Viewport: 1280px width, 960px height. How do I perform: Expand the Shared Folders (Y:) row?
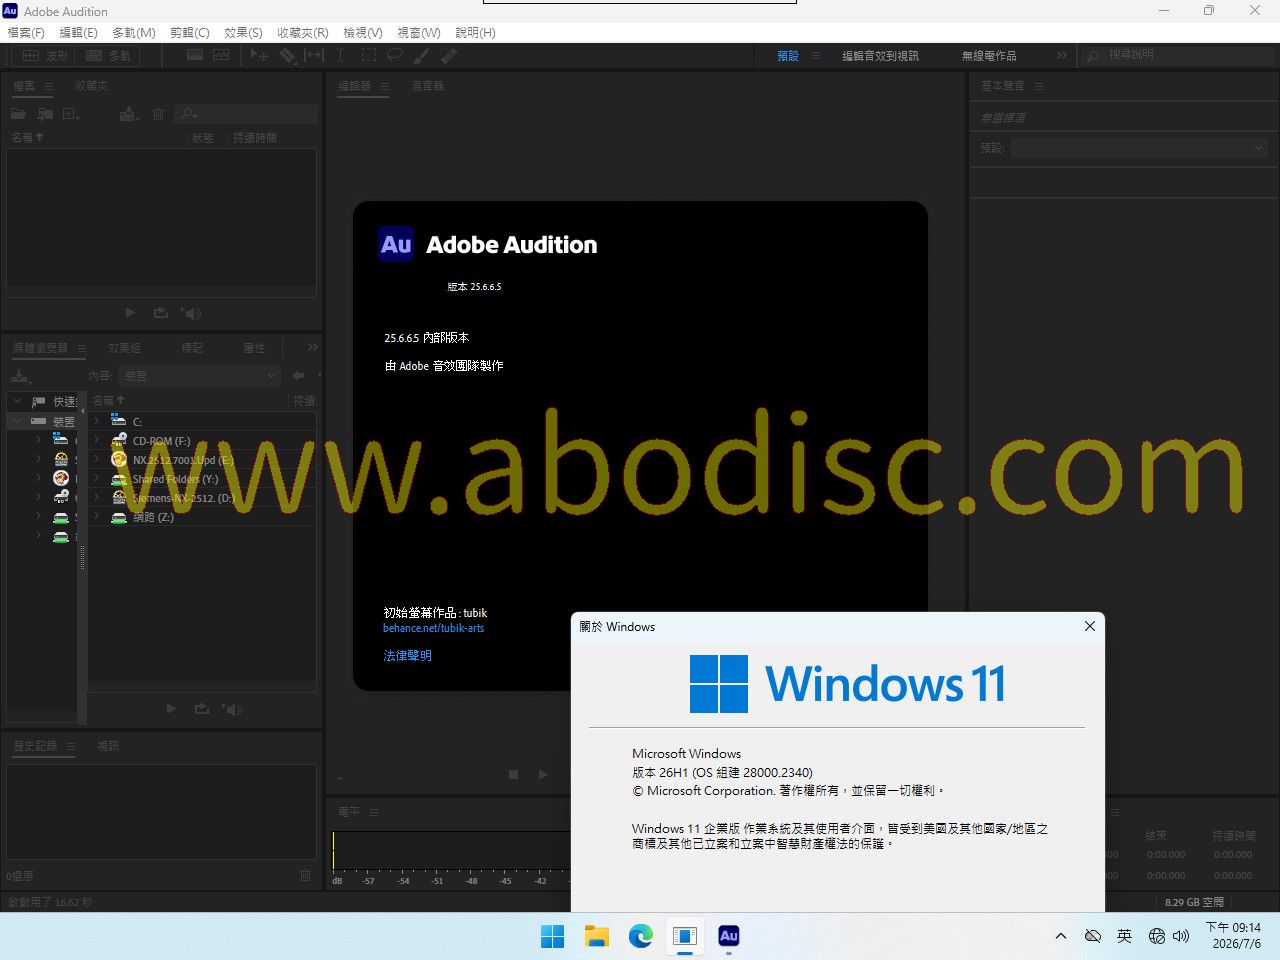point(97,479)
